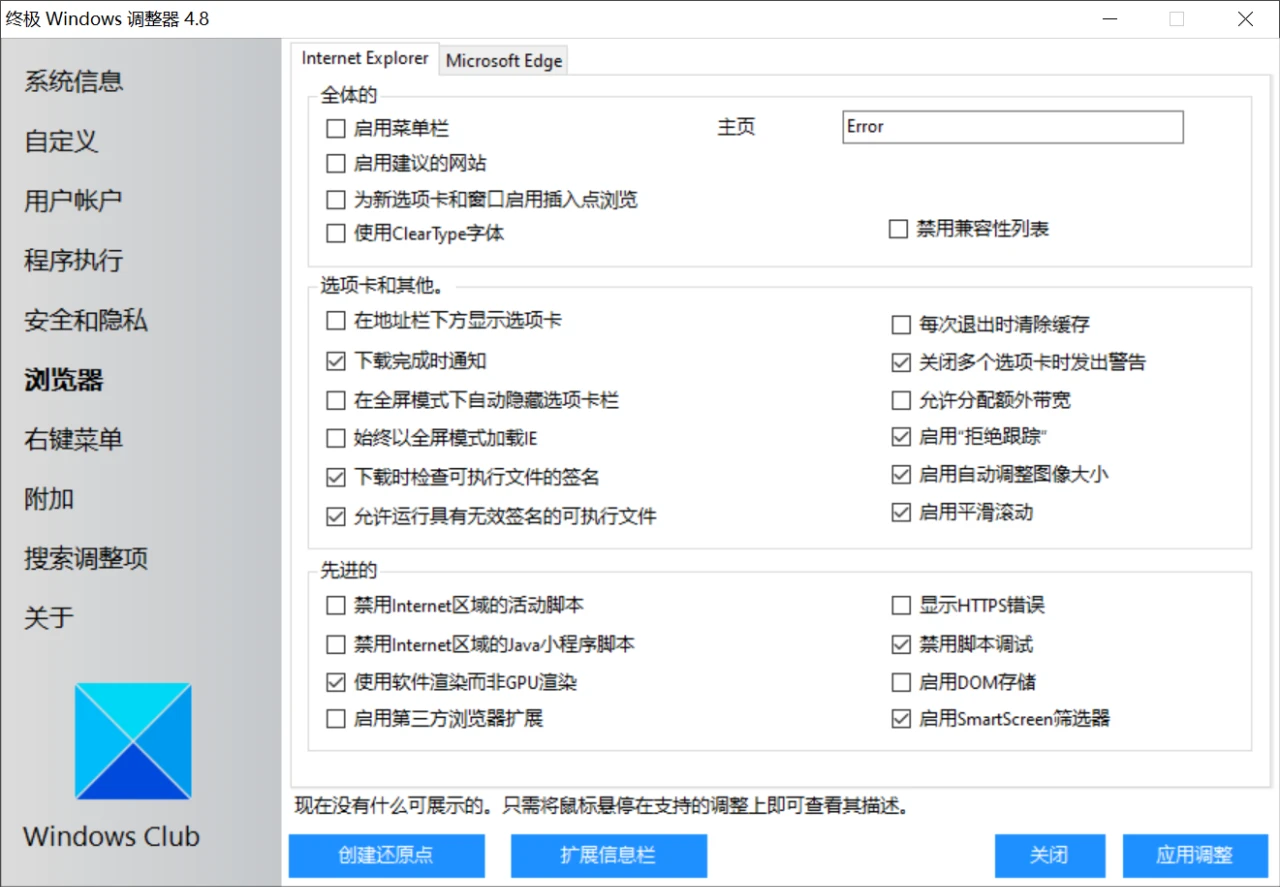Click the 主页 input field showing Error
The width and height of the screenshot is (1280, 887).
(1012, 127)
